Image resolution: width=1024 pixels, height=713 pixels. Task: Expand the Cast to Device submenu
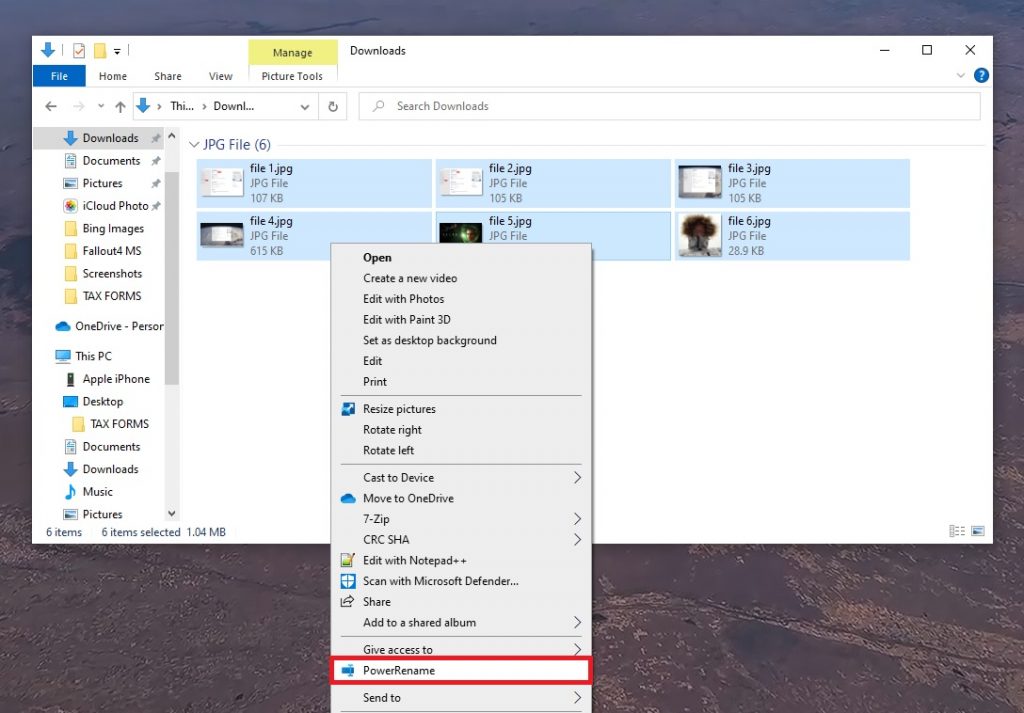click(461, 477)
